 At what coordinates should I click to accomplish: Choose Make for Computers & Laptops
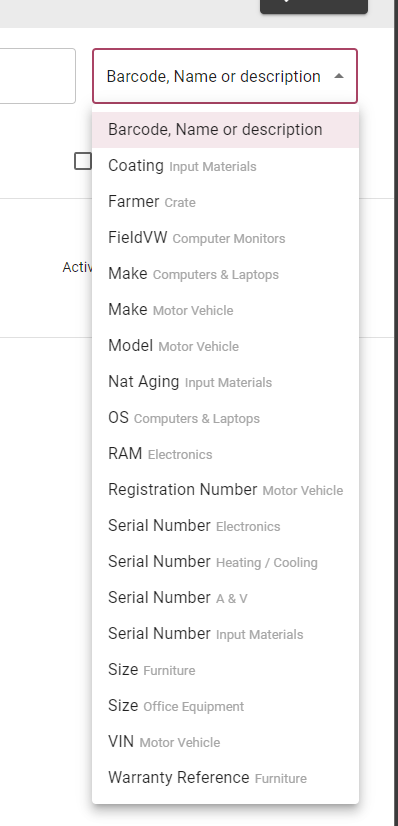[x=225, y=274]
